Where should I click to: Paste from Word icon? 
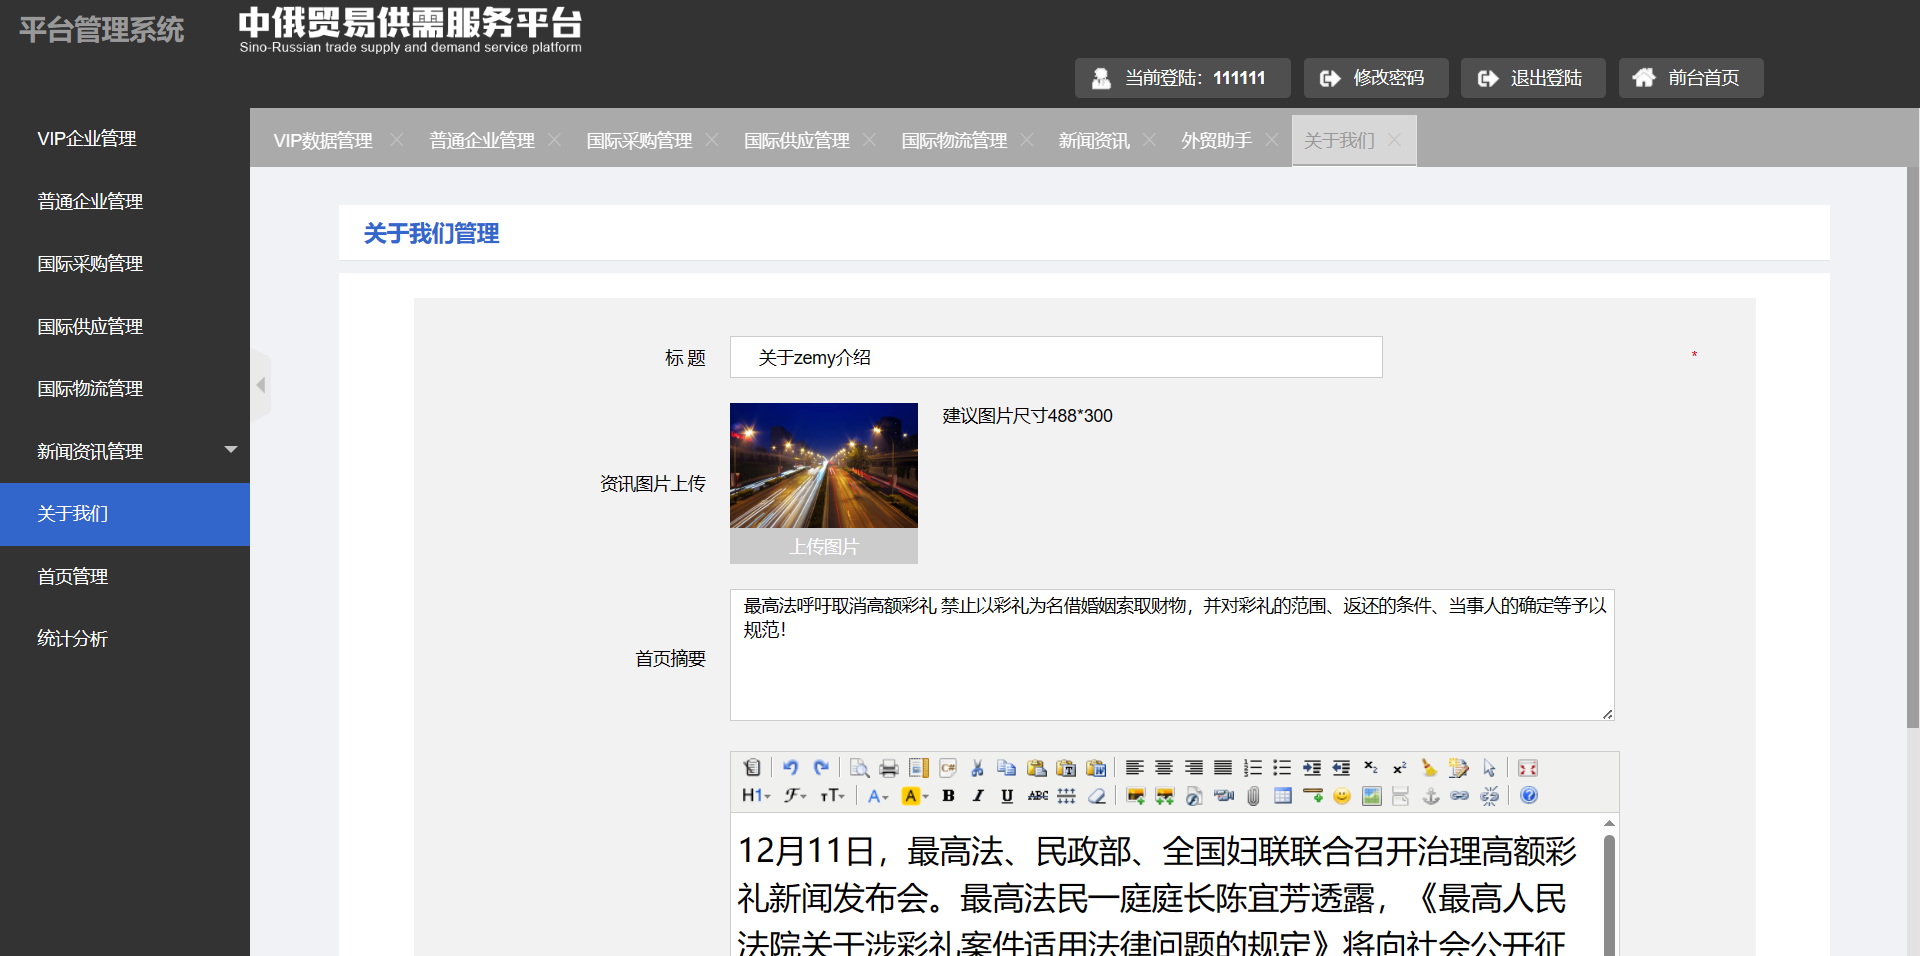[x=1096, y=768]
